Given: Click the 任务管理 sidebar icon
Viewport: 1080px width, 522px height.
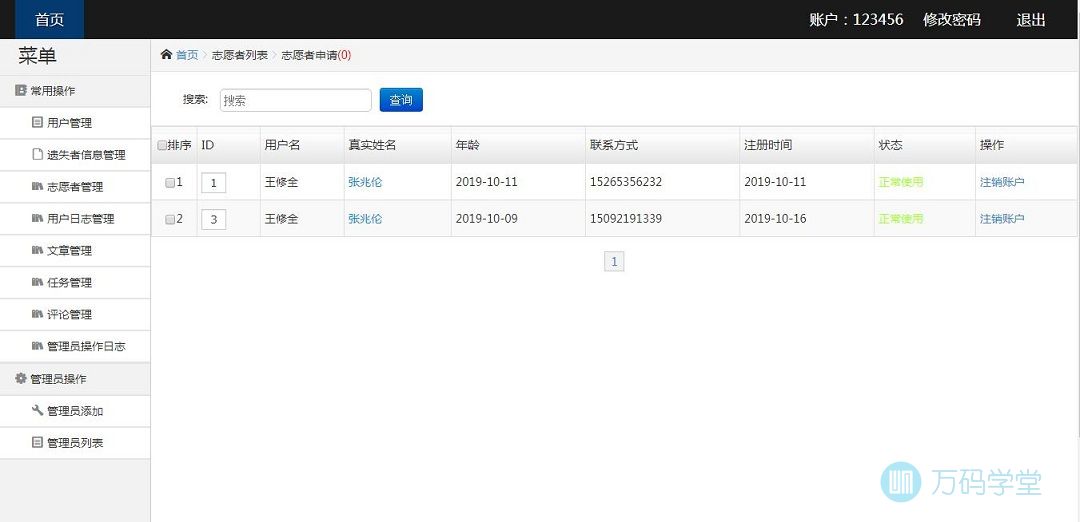Looking at the screenshot, I should (38, 283).
